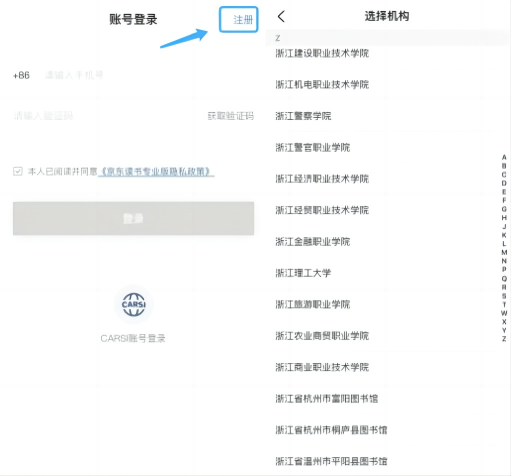
Task: Jump to letter M in index
Action: pyautogui.click(x=504, y=252)
